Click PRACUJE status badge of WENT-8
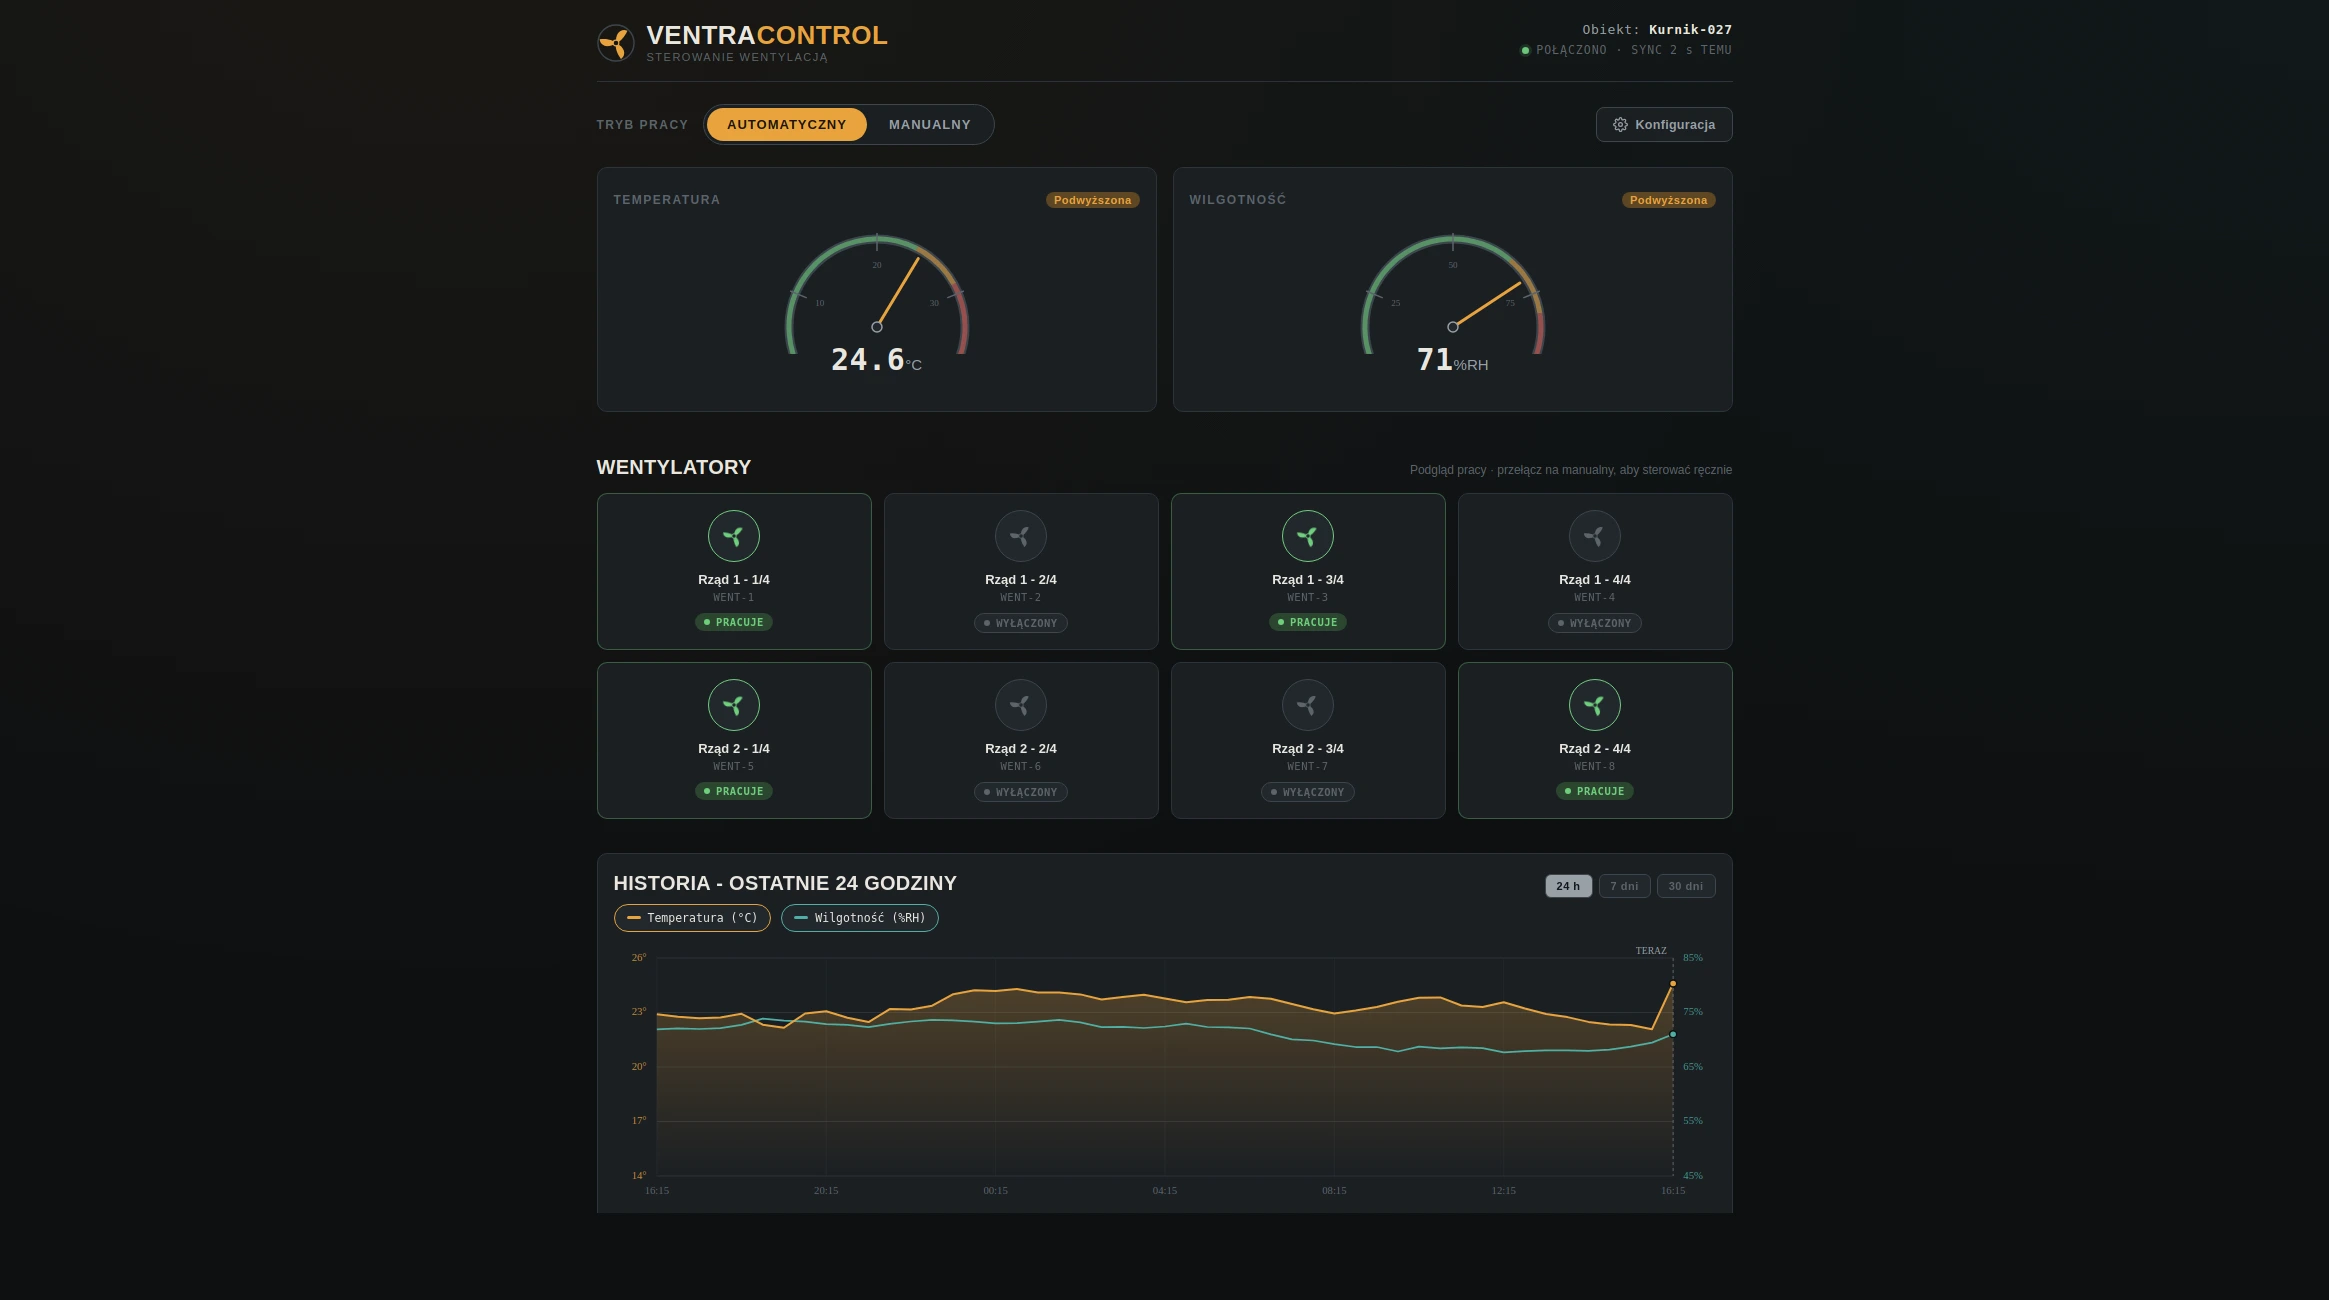The width and height of the screenshot is (2329, 1300). click(x=1594, y=791)
